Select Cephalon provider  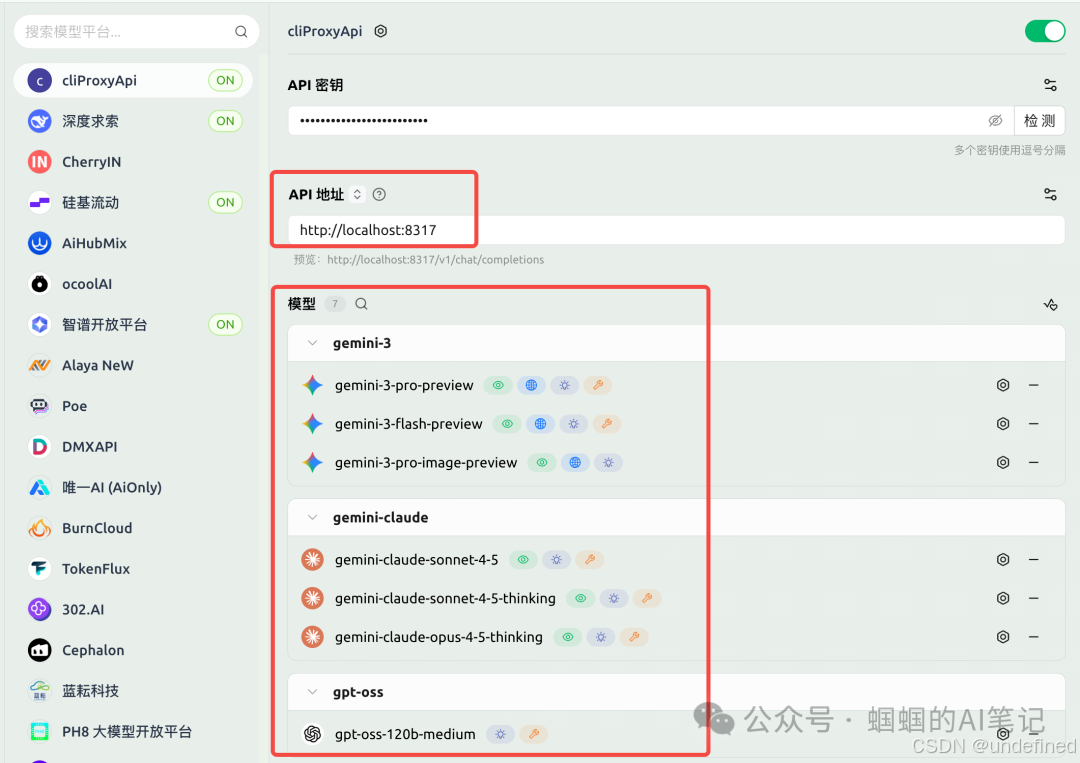(133, 649)
